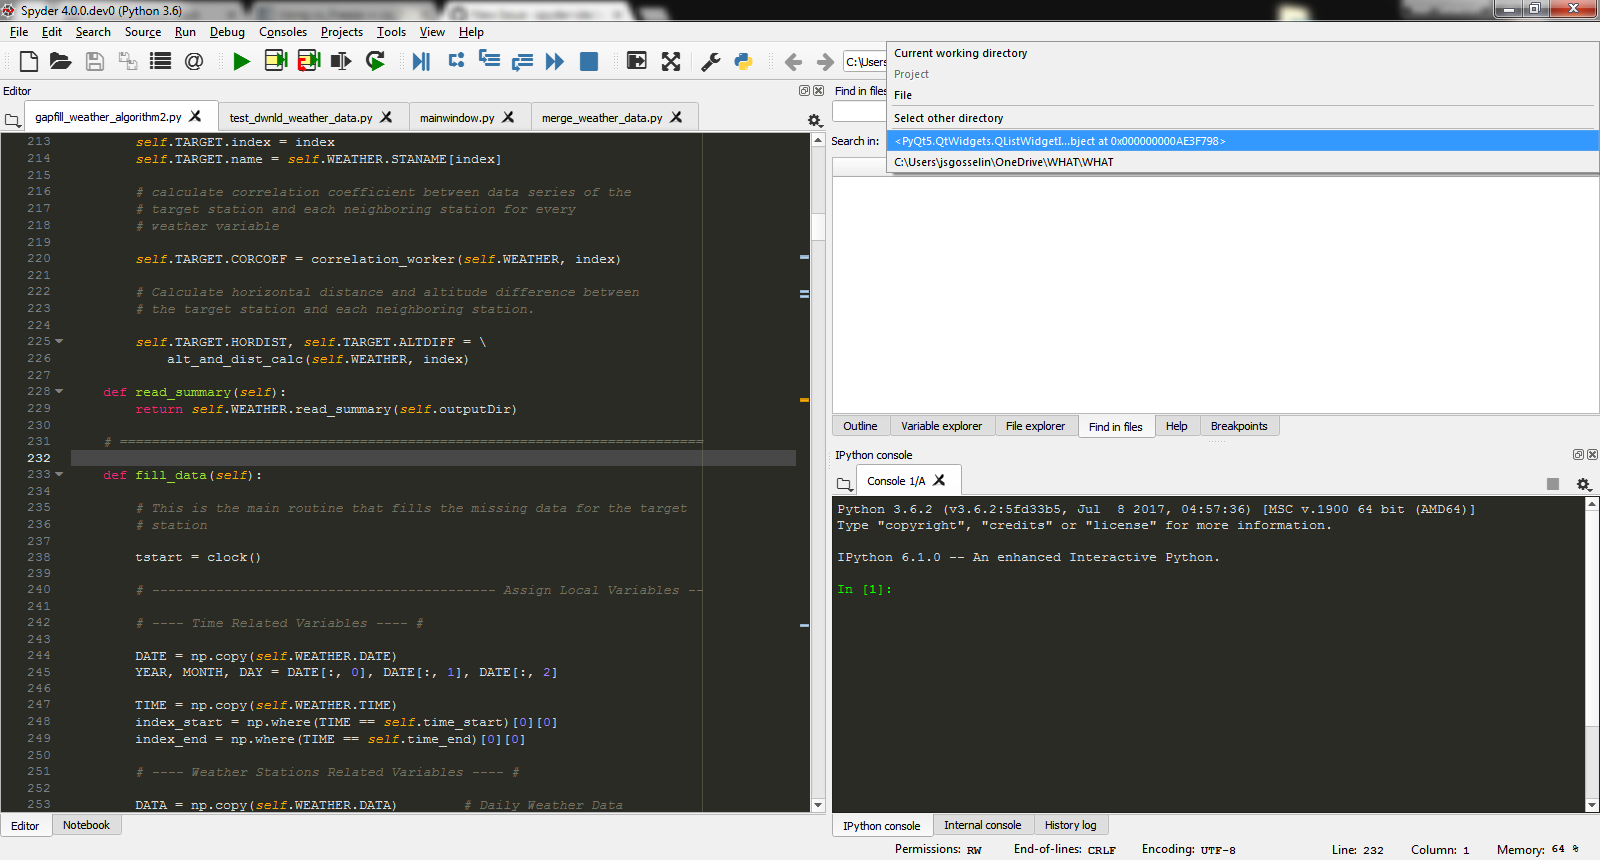
Task: Select OneDrive\WHAT\WHAT directory entry
Action: [1242, 162]
